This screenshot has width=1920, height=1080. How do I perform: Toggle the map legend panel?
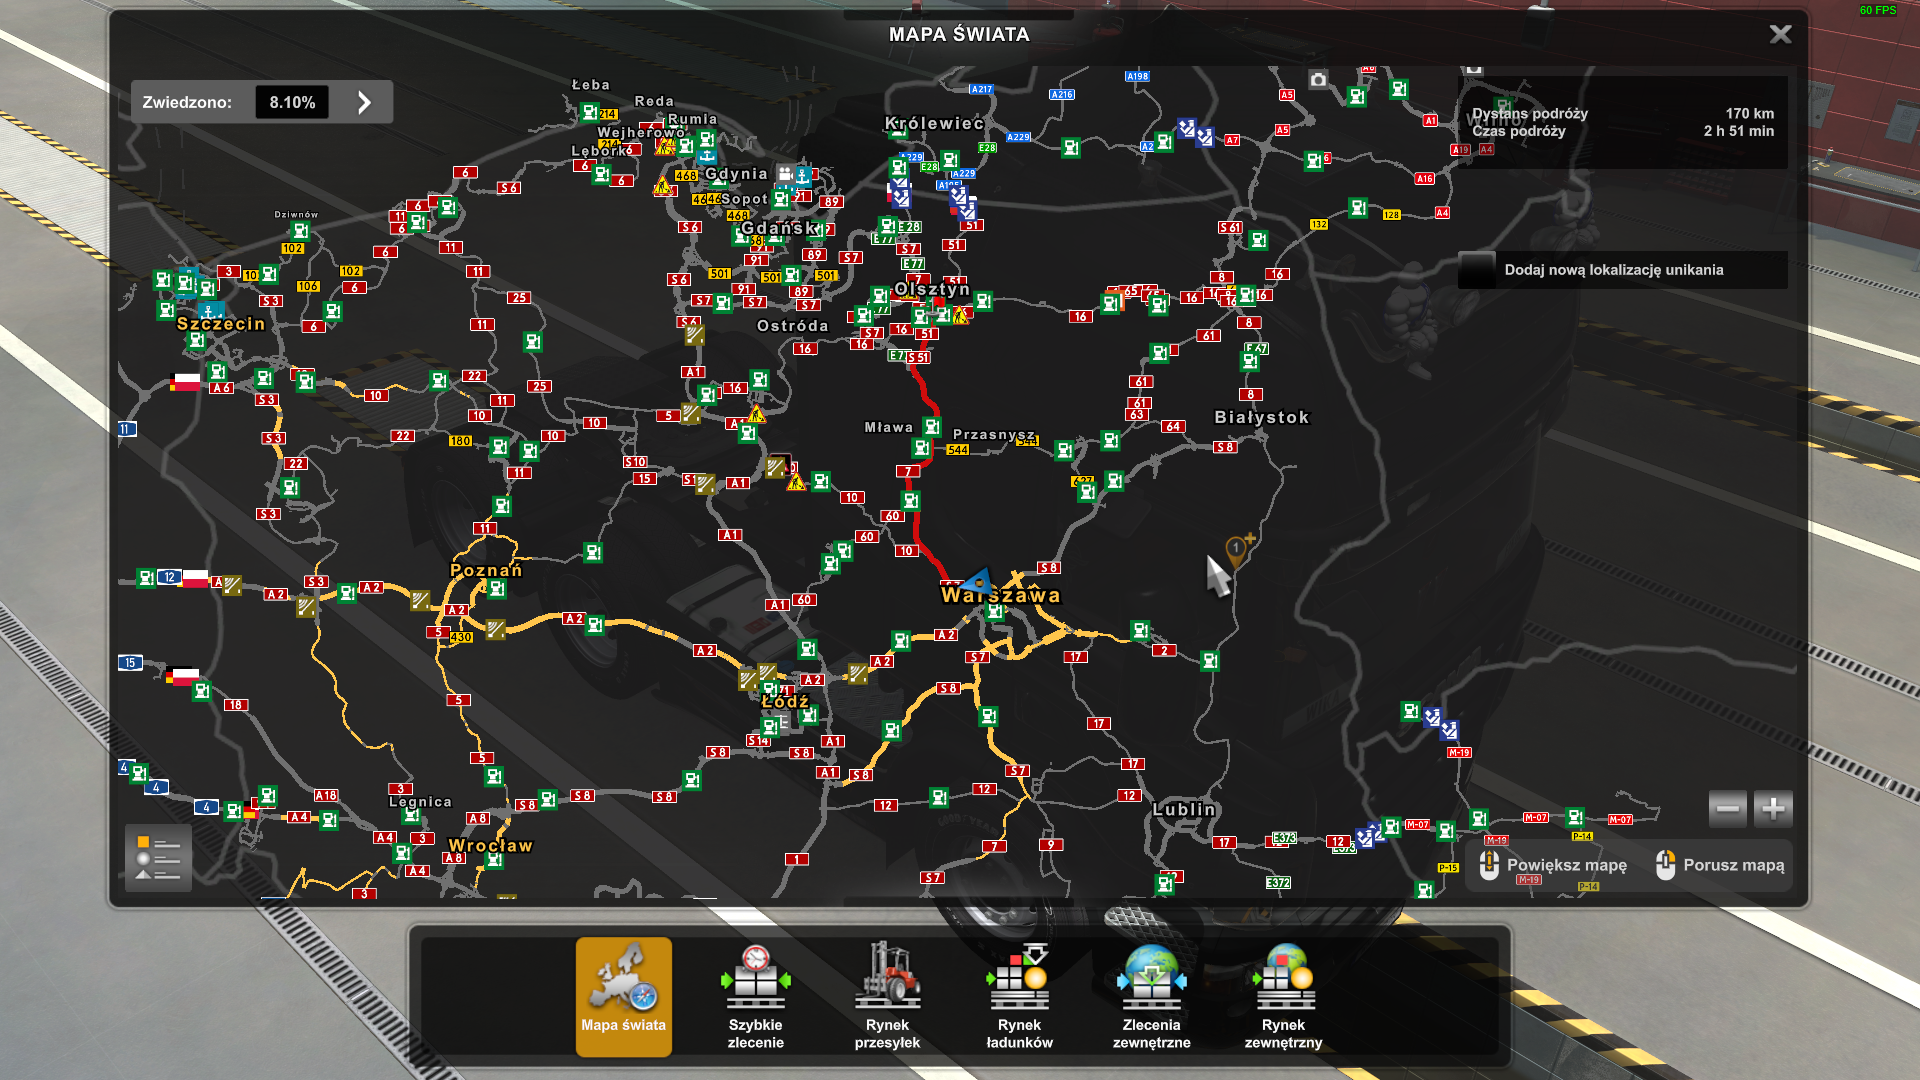point(158,858)
